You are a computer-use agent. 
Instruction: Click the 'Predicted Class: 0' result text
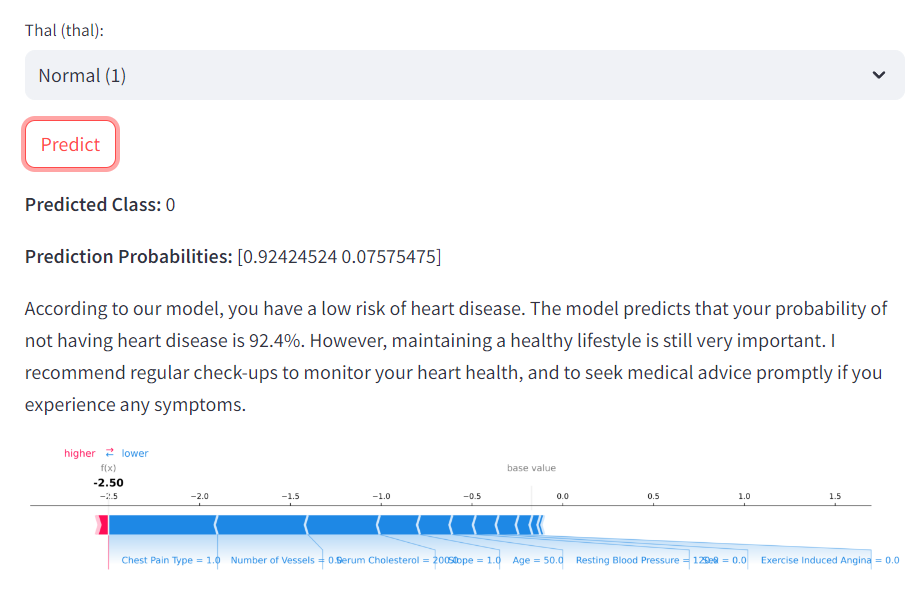point(100,205)
